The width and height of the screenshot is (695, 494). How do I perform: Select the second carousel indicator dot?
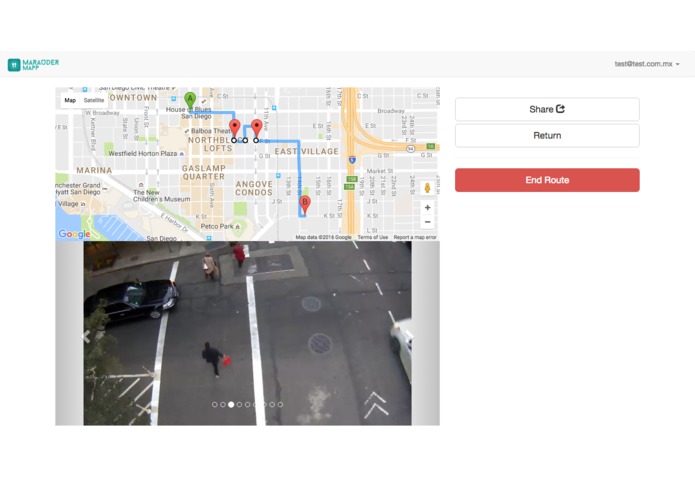click(x=223, y=405)
